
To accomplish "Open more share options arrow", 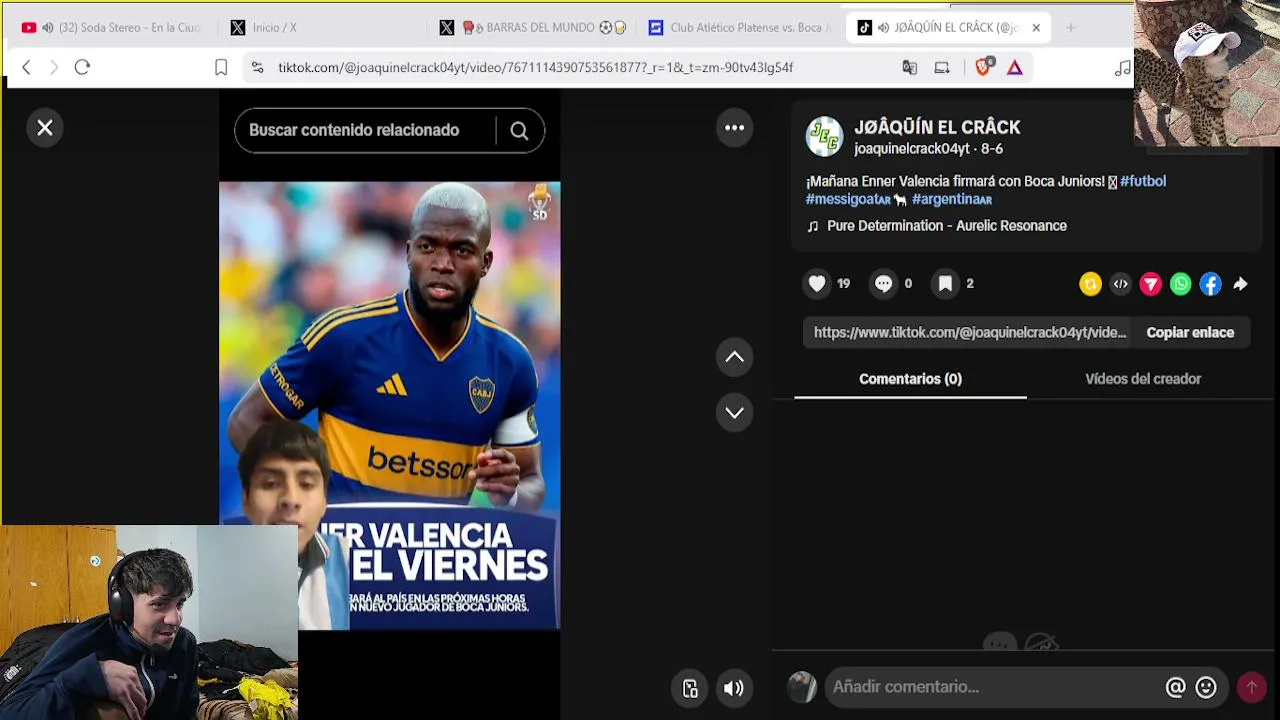I will point(1240,285).
